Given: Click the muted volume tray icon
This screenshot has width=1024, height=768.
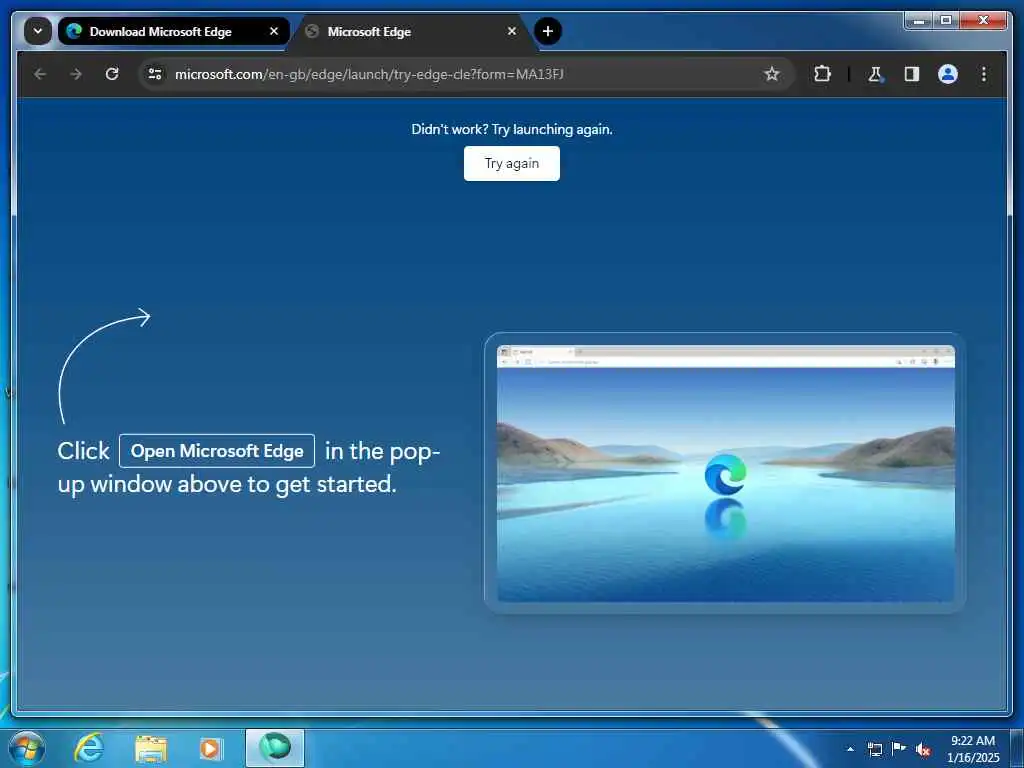Looking at the screenshot, I should click(923, 750).
